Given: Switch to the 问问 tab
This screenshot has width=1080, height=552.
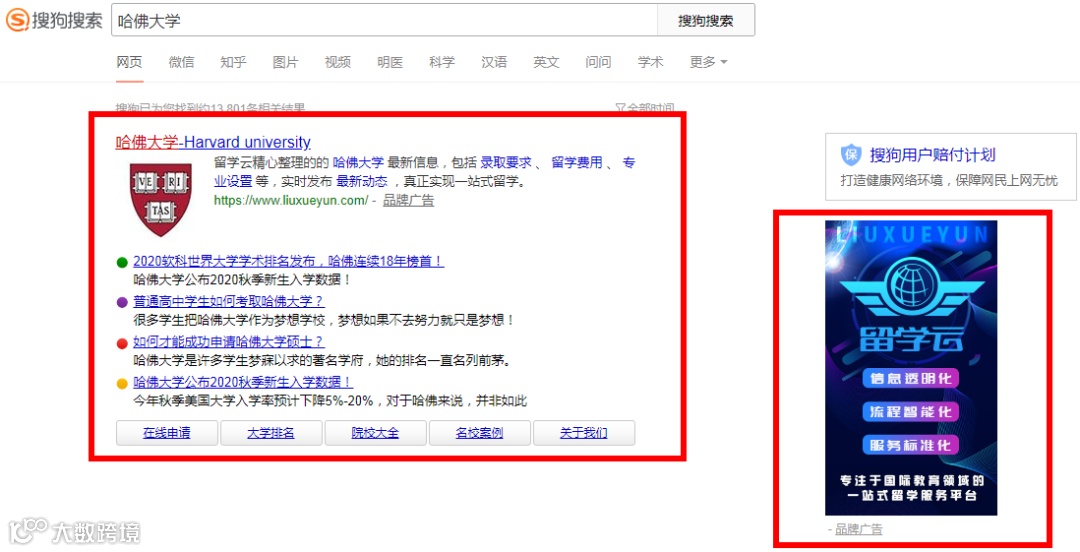Looking at the screenshot, I should (x=598, y=62).
